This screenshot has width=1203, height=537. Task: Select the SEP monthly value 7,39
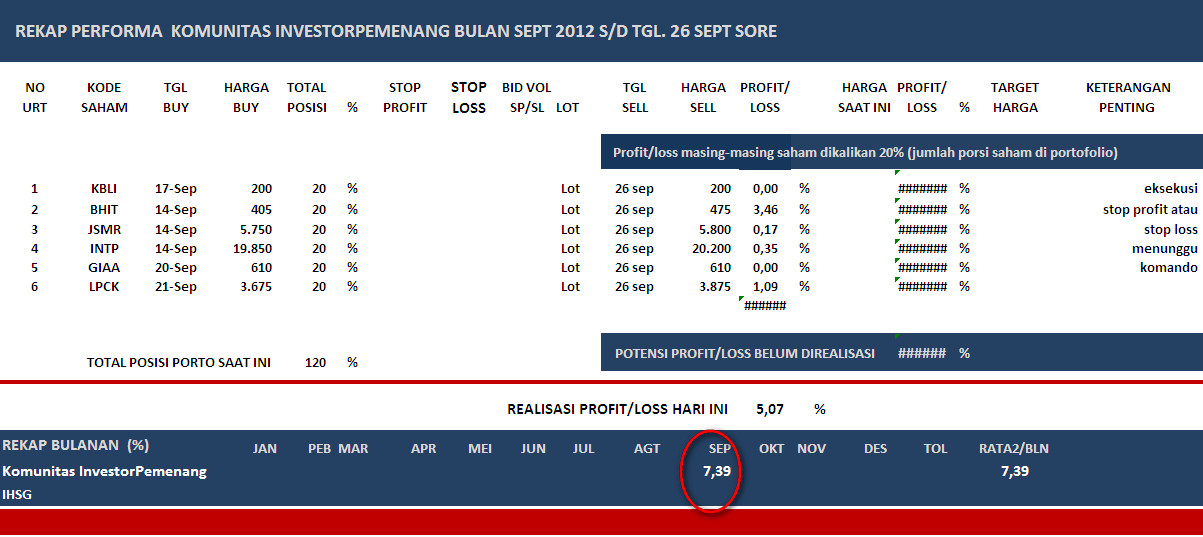coord(719,471)
